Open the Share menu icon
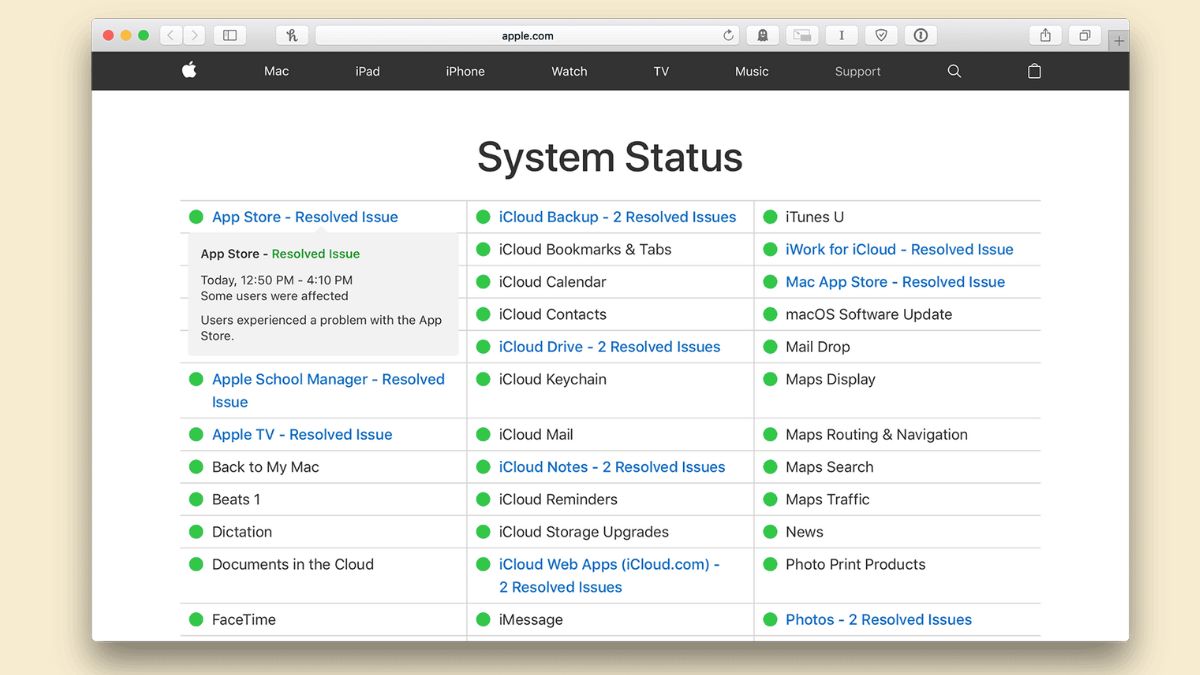Image resolution: width=1200 pixels, height=675 pixels. tap(1045, 35)
